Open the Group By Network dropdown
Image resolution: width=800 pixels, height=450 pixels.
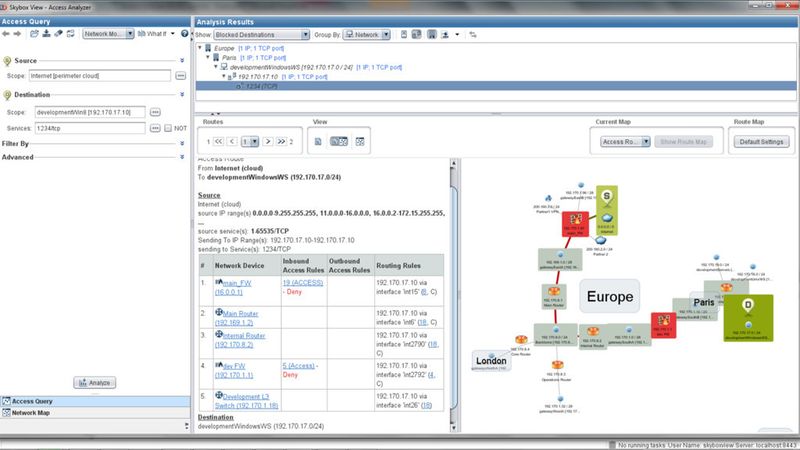(x=367, y=35)
